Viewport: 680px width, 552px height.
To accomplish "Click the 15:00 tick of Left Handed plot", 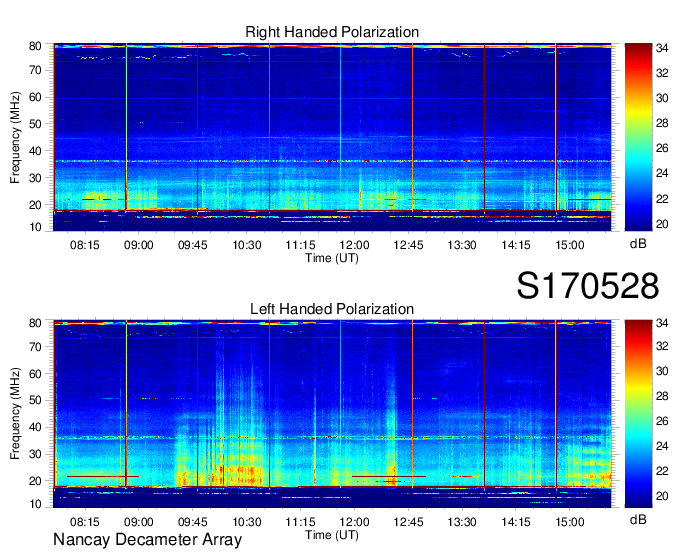I will [x=570, y=522].
